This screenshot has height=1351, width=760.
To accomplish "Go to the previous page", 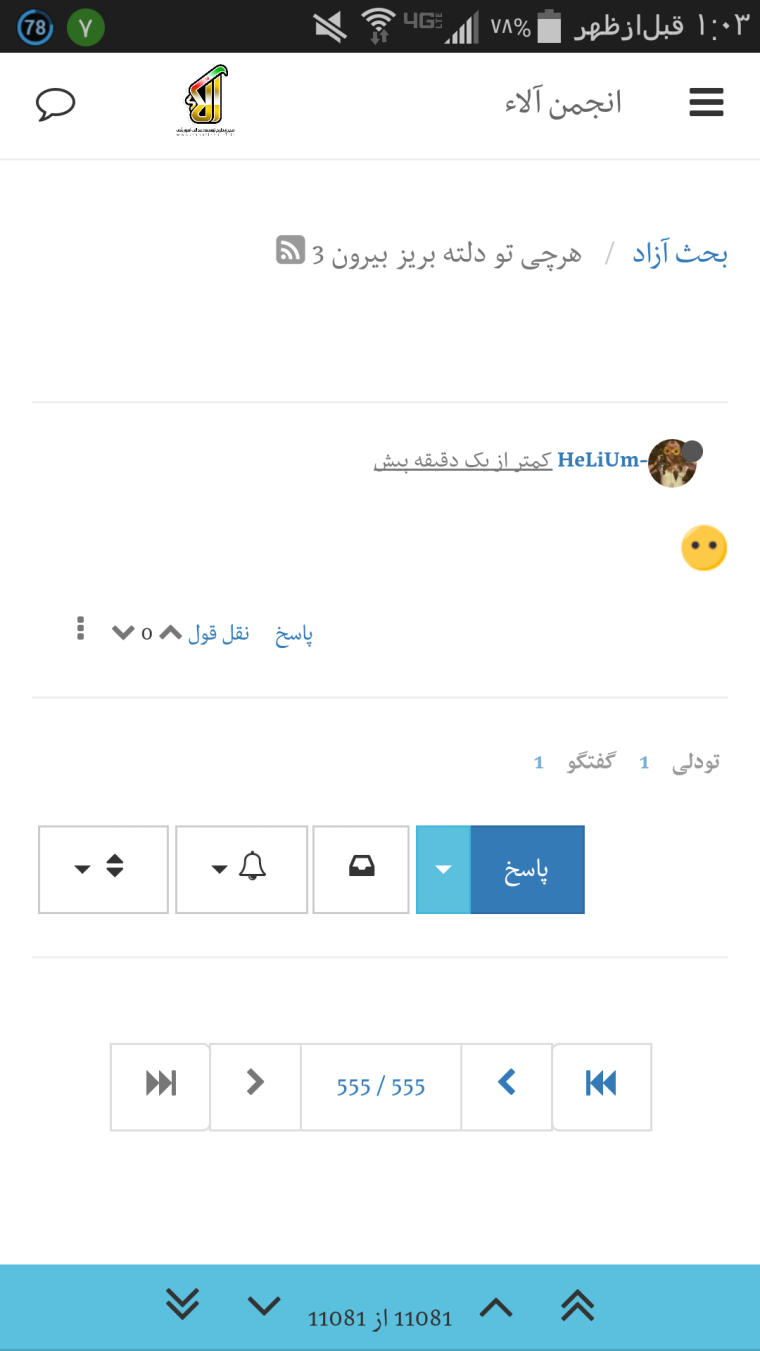I will 507,1085.
